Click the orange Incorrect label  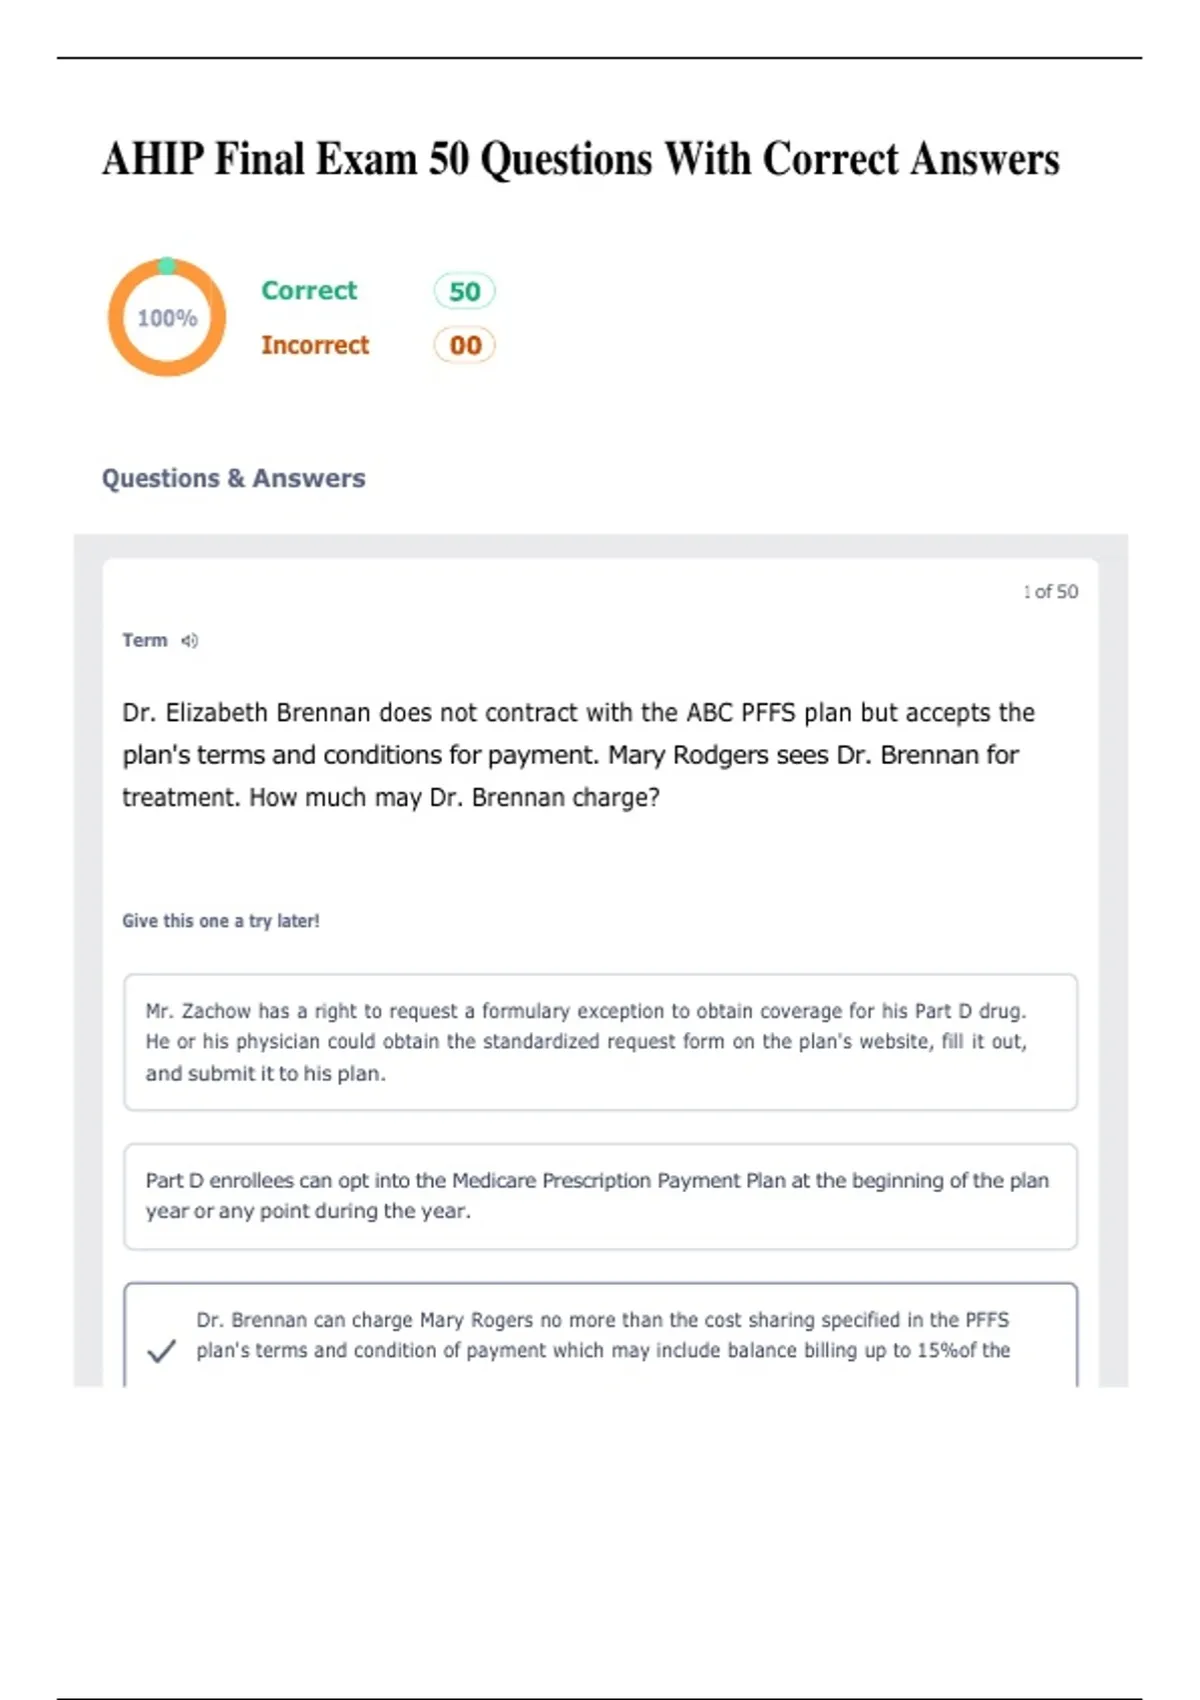tap(315, 345)
